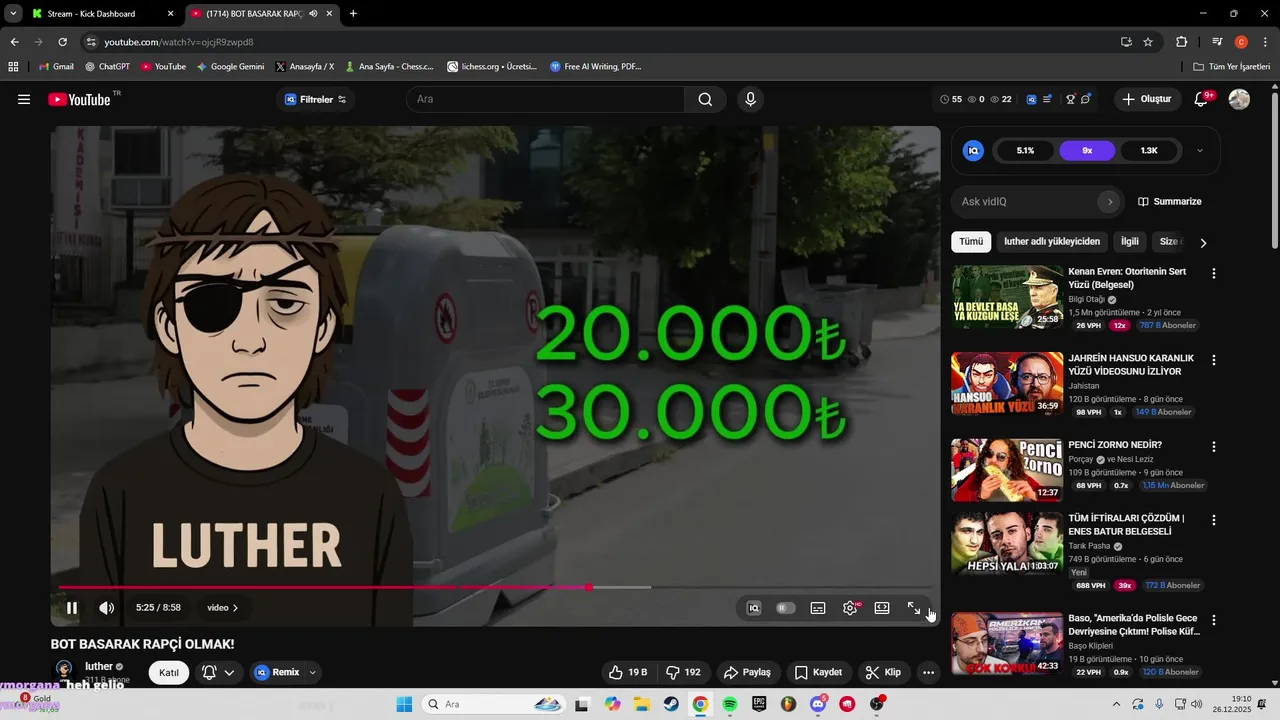Open a new browser tab

tap(353, 14)
